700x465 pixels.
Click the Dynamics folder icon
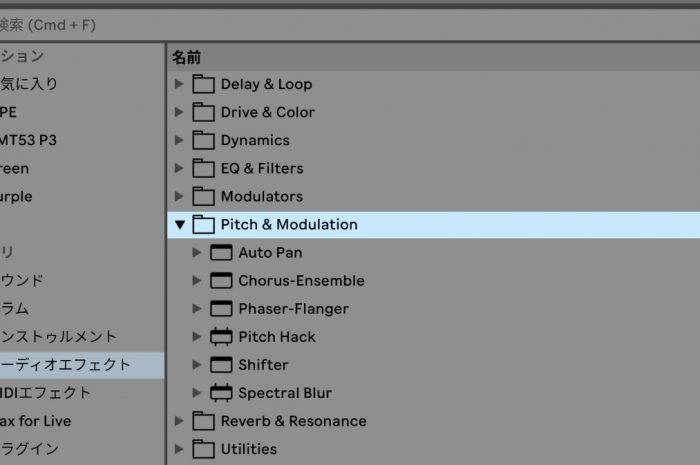point(203,140)
